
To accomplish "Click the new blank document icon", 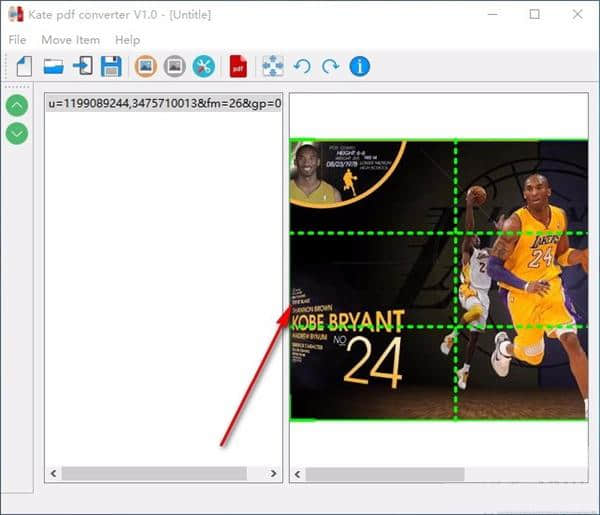I will coord(24,67).
